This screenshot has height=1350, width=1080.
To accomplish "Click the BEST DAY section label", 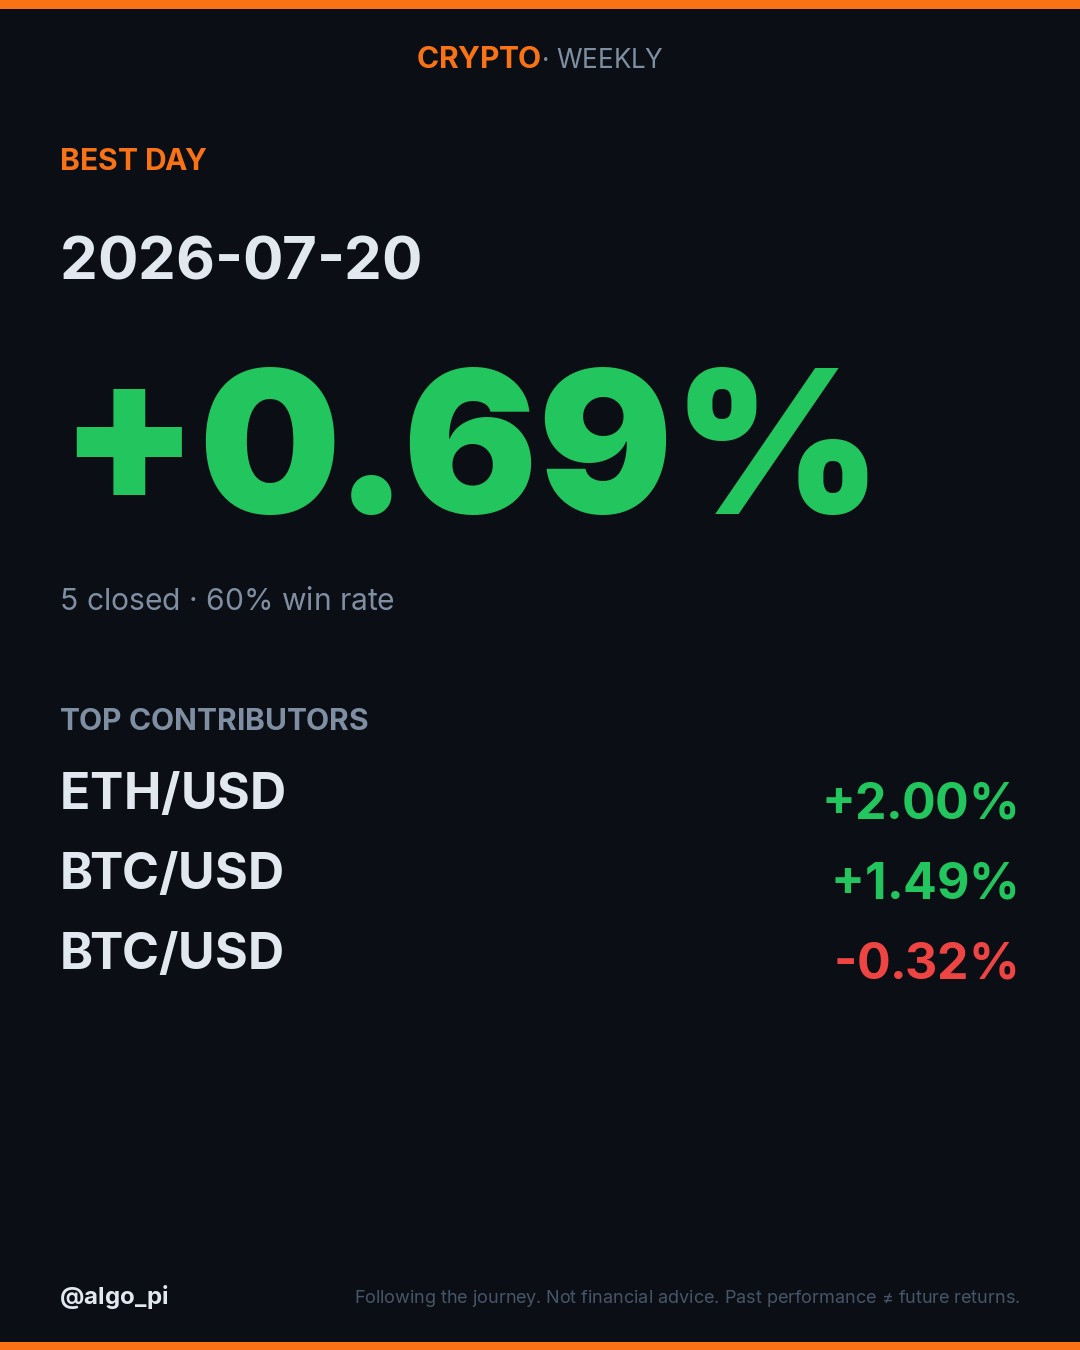I will pyautogui.click(x=133, y=160).
